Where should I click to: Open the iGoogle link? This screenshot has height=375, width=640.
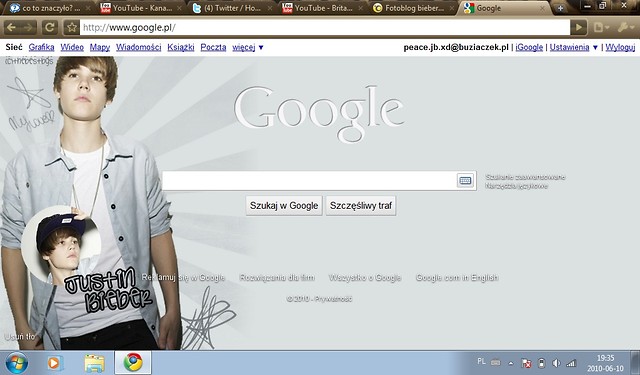529,47
